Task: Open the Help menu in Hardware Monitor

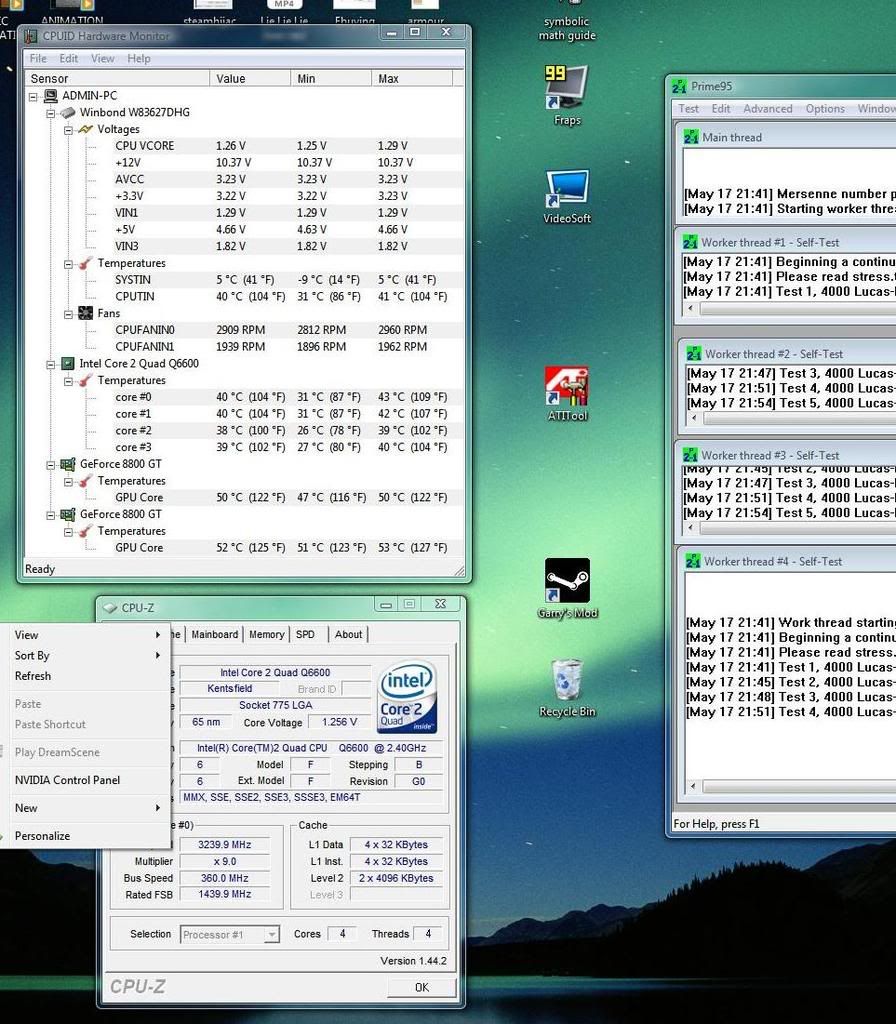Action: (x=138, y=59)
